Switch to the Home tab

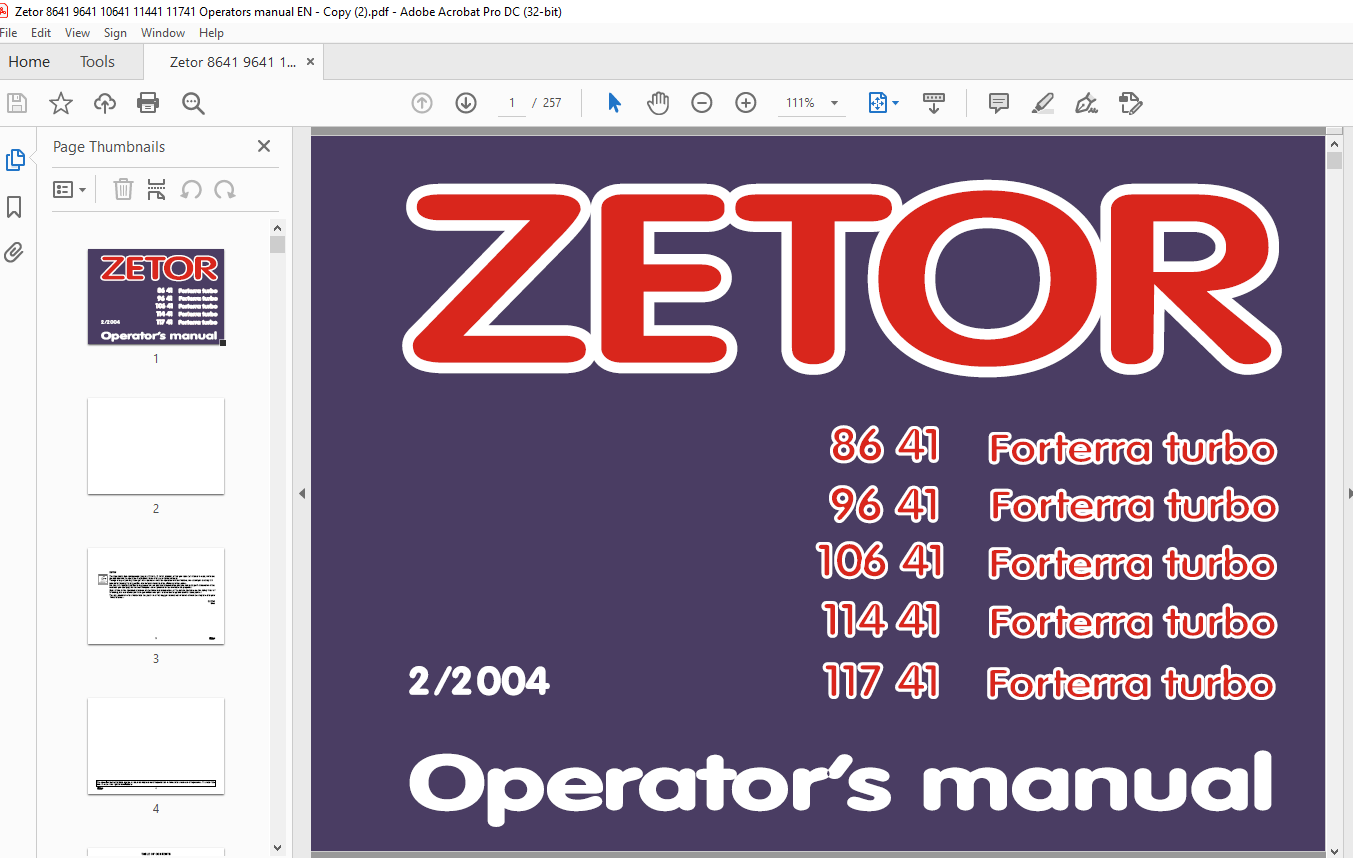29,62
